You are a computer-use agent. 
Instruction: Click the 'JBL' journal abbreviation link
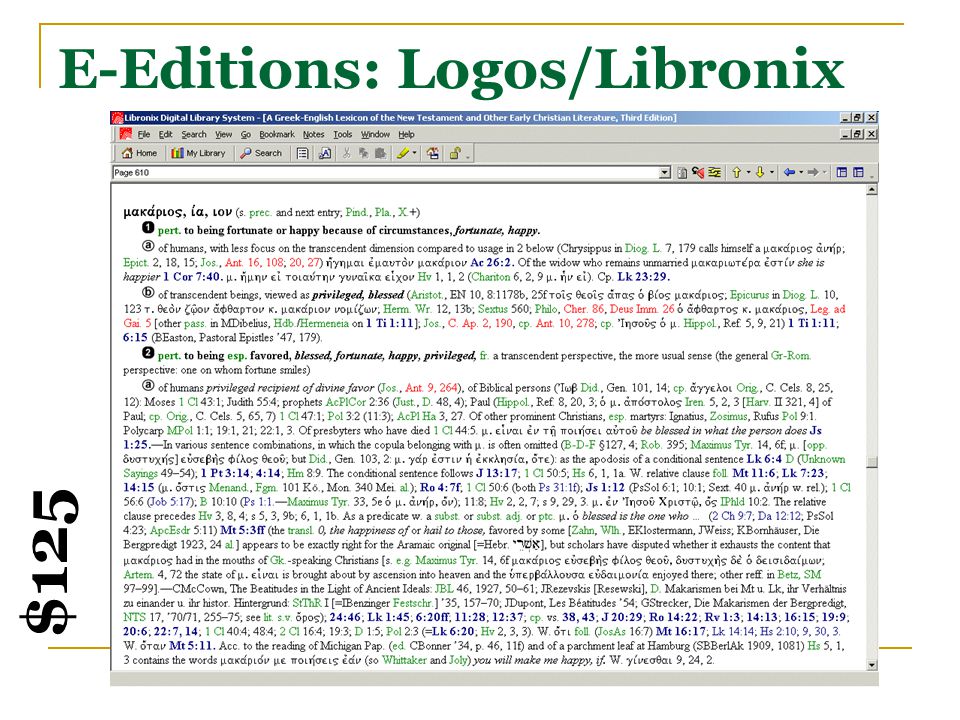[x=444, y=588]
